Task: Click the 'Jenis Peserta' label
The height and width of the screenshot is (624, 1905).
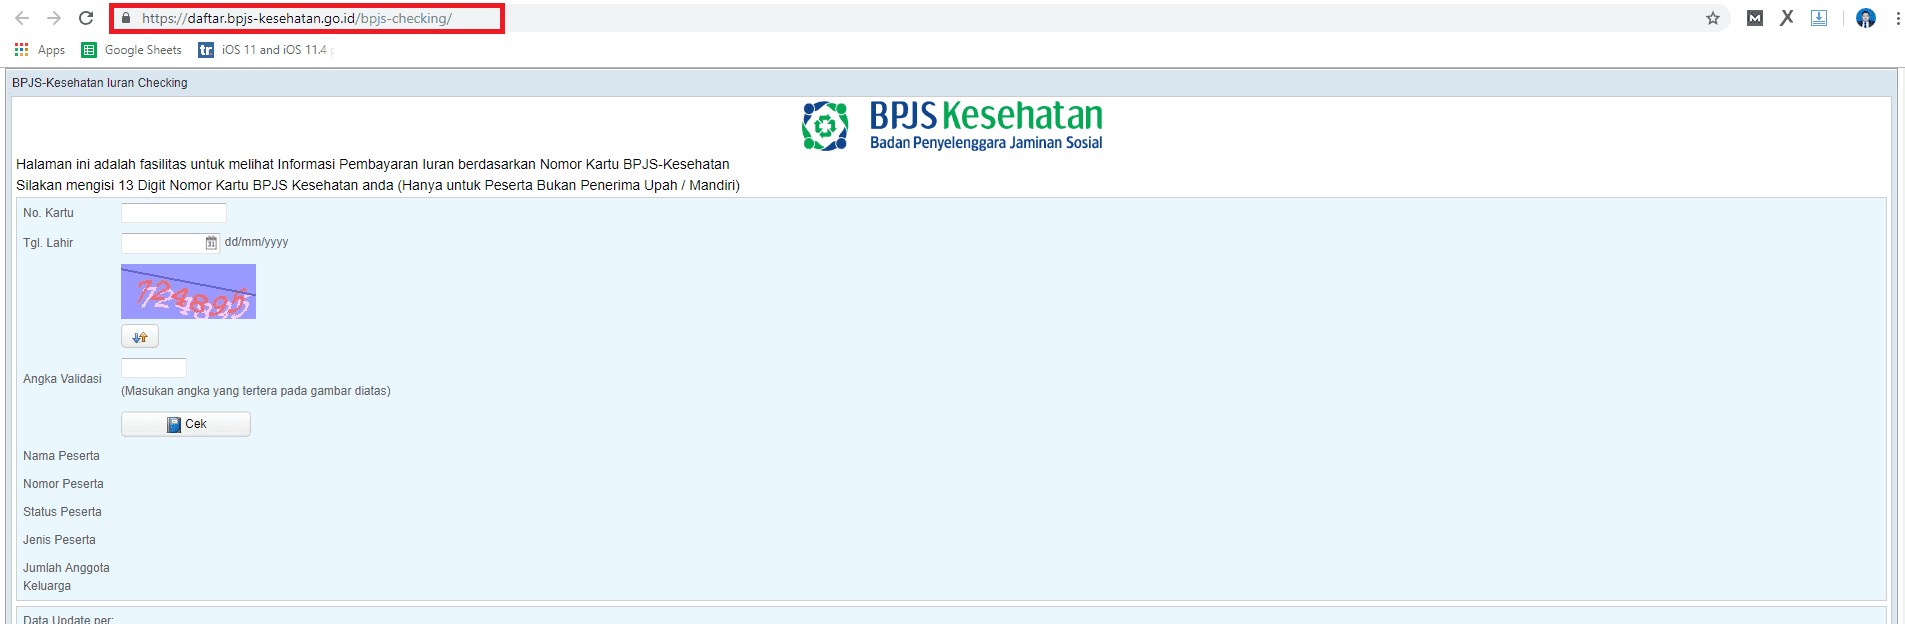Action: tap(59, 540)
